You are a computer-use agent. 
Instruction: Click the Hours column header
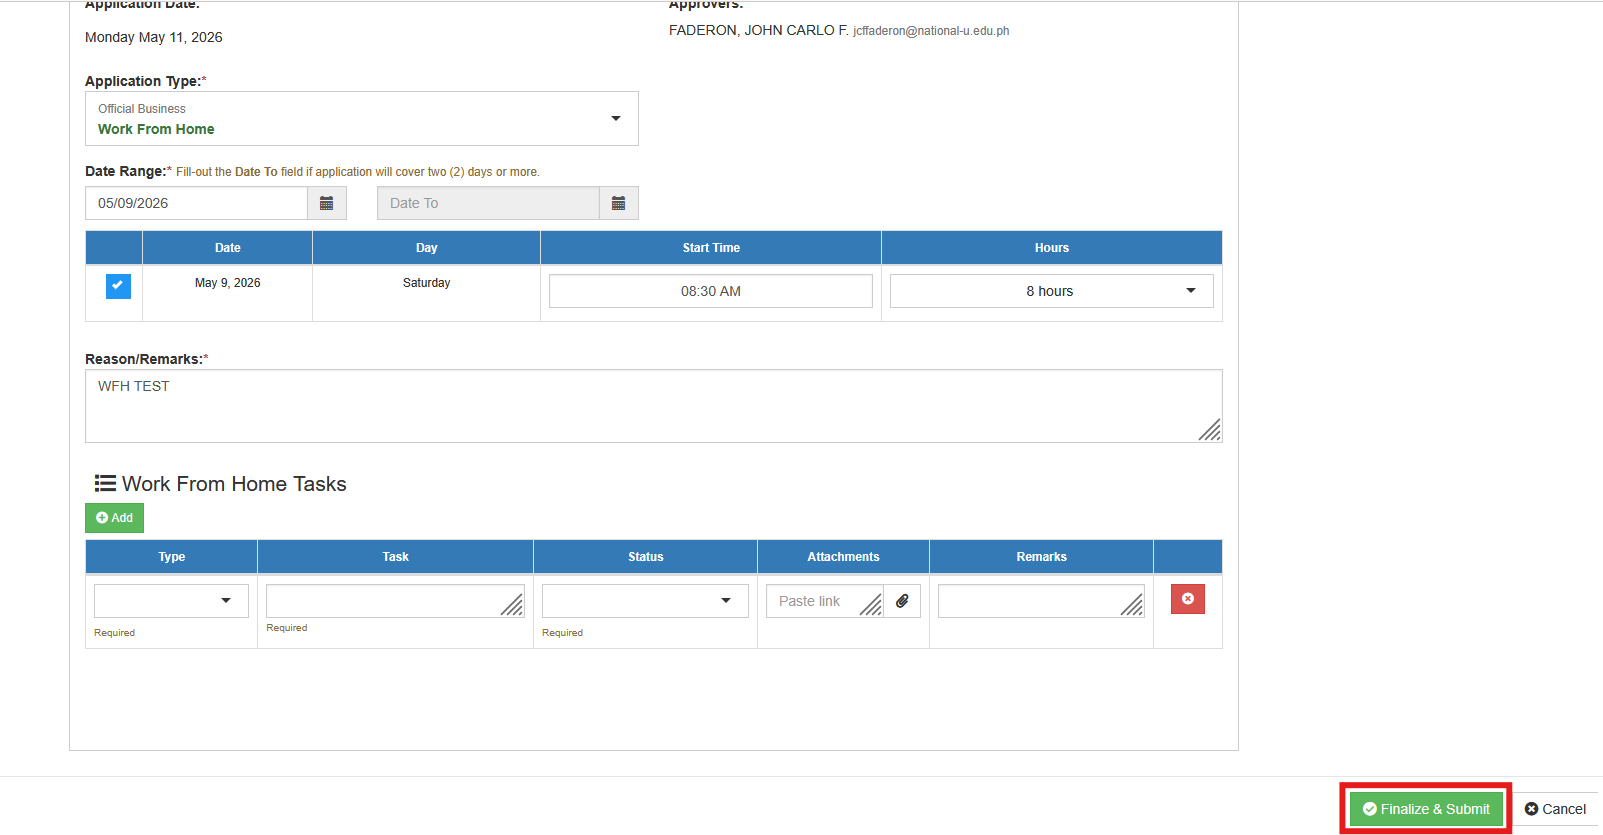click(1052, 248)
